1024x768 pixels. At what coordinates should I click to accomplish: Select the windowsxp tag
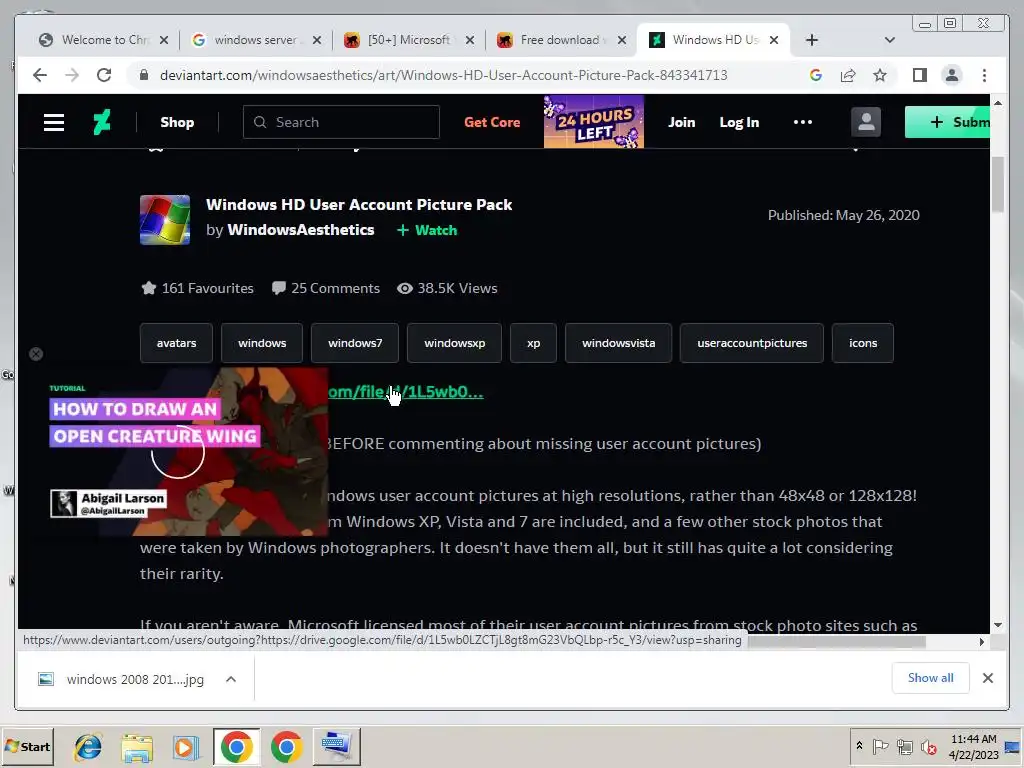[455, 343]
